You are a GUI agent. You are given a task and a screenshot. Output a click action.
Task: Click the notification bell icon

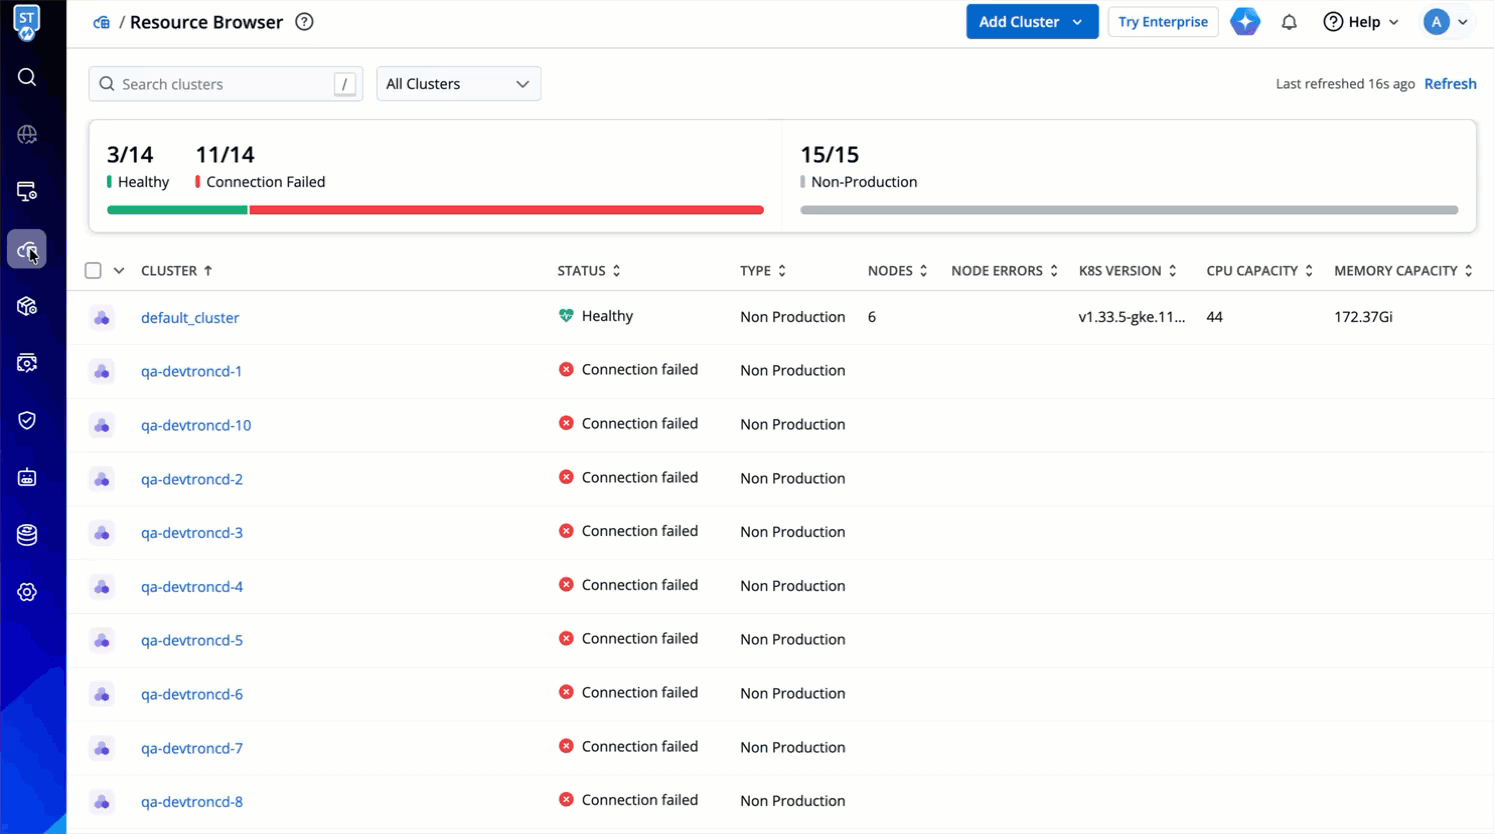(1289, 22)
